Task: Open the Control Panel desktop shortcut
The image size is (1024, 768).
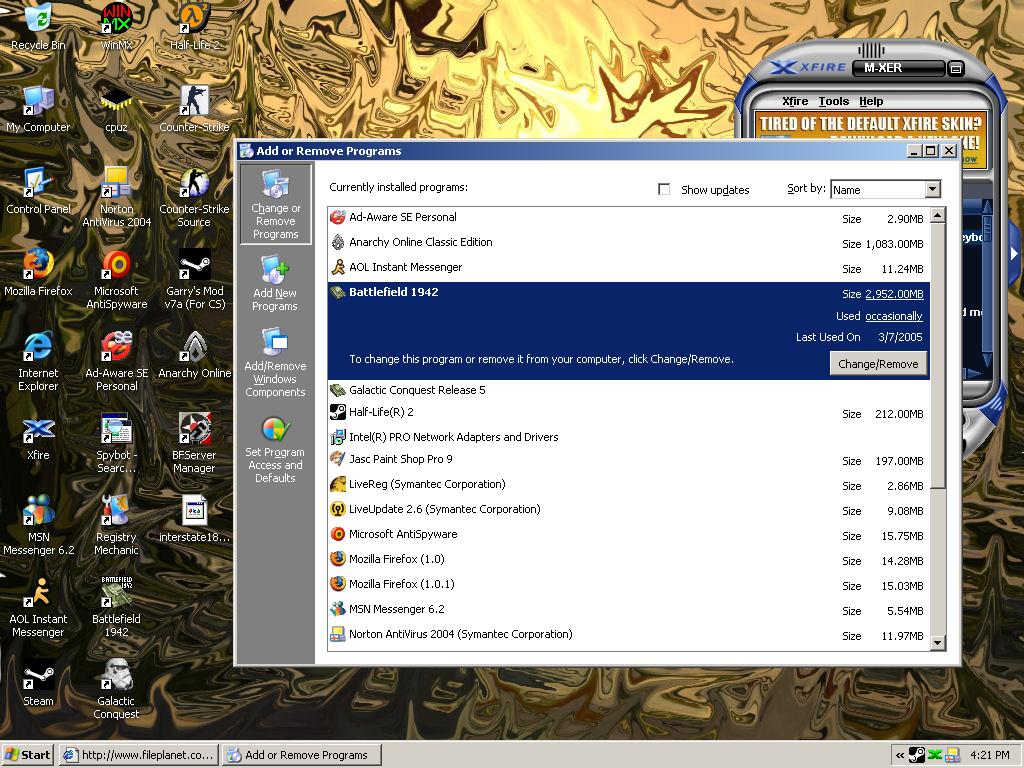Action: pos(38,191)
